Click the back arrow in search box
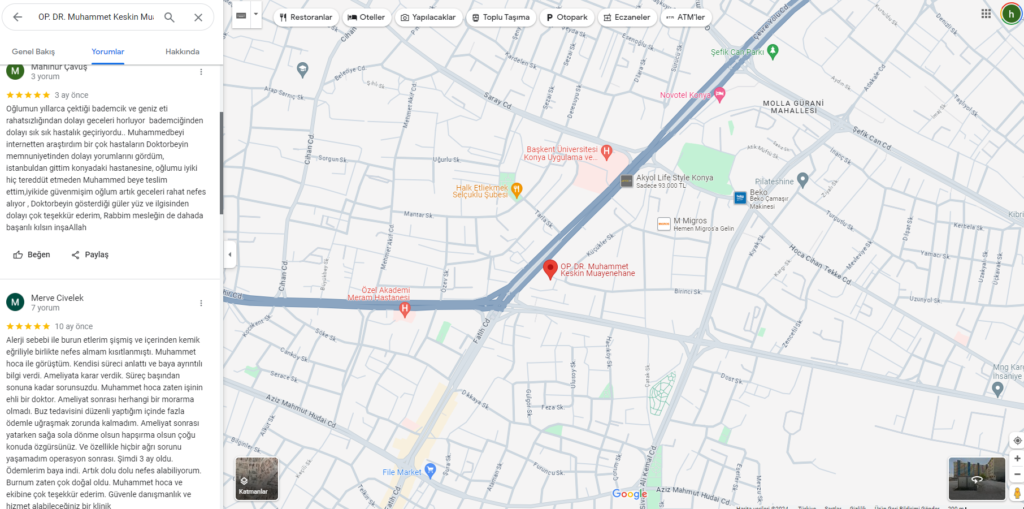The height and width of the screenshot is (509, 1024). click(x=18, y=17)
